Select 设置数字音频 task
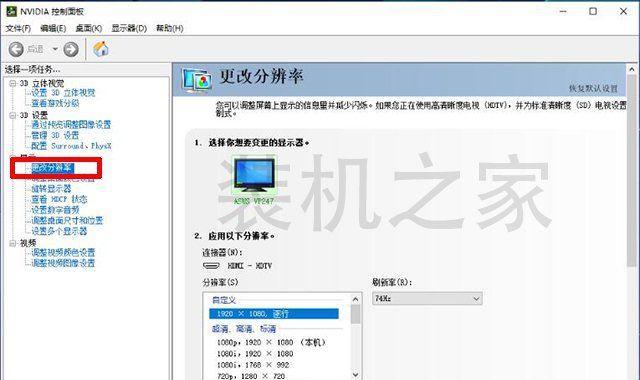 click(x=55, y=210)
